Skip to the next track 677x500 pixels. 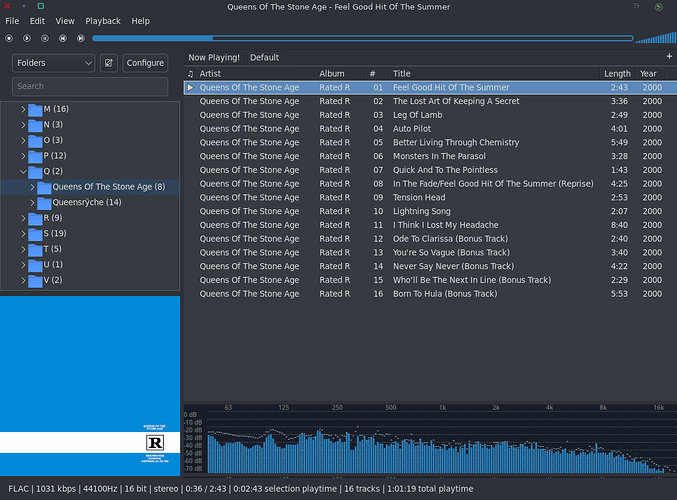click(x=81, y=39)
